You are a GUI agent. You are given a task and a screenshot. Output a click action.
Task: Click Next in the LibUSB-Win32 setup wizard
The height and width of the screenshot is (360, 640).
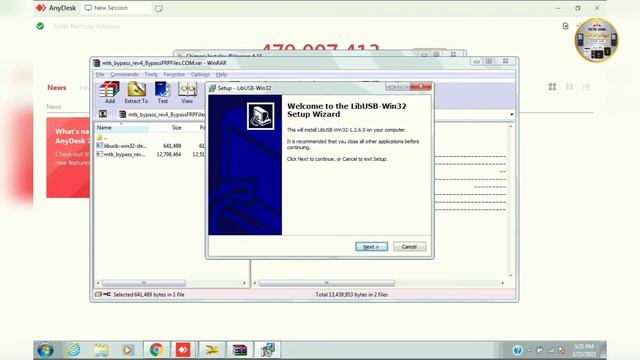click(371, 247)
